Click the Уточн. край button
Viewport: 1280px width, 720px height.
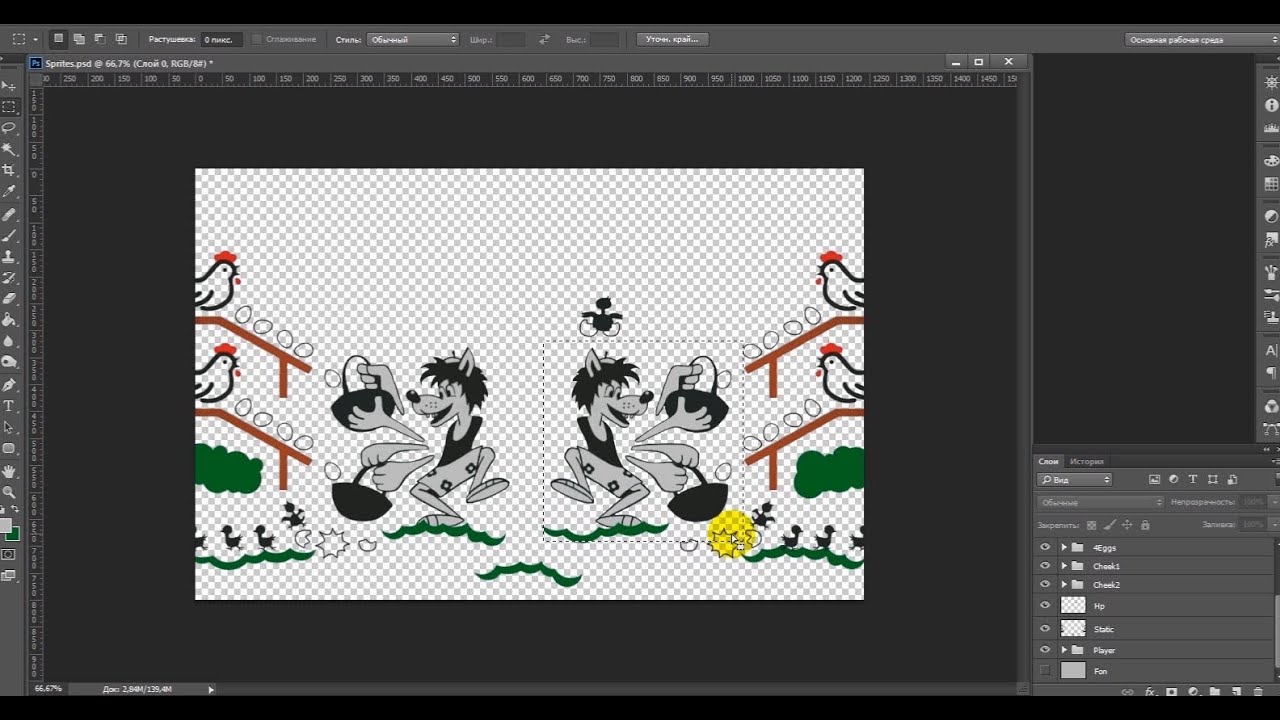pos(673,39)
